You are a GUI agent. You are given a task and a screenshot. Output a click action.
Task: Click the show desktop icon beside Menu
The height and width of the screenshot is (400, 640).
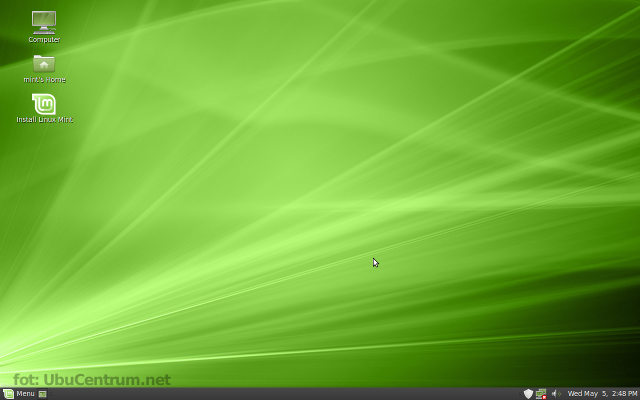point(42,394)
